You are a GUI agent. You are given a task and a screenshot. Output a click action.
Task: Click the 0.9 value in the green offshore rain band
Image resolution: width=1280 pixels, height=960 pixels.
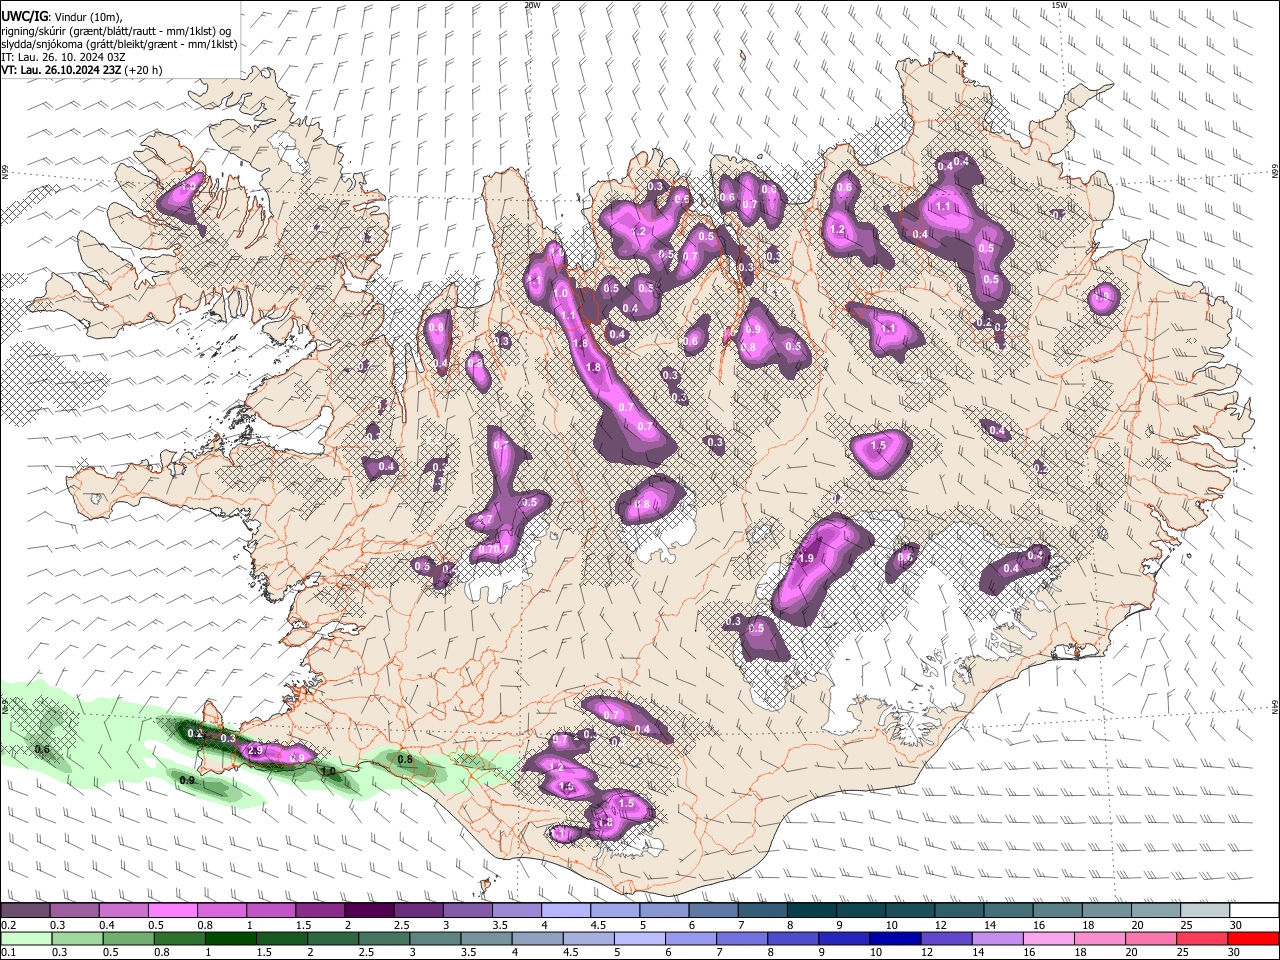pyautogui.click(x=186, y=780)
